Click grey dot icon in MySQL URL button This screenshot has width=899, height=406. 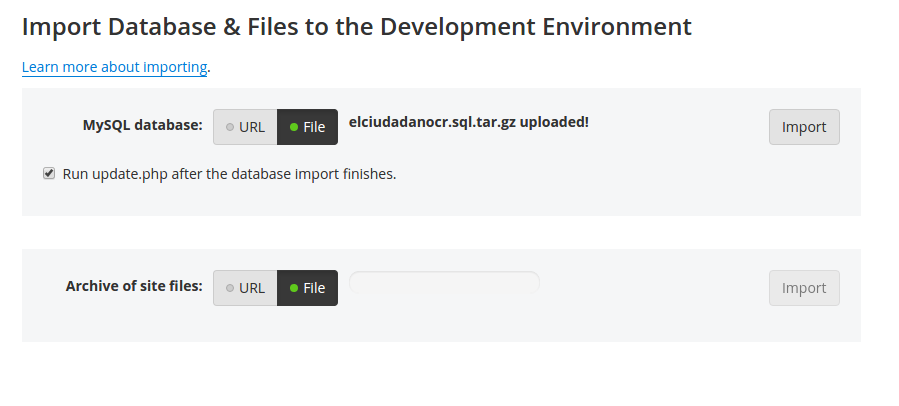point(230,127)
